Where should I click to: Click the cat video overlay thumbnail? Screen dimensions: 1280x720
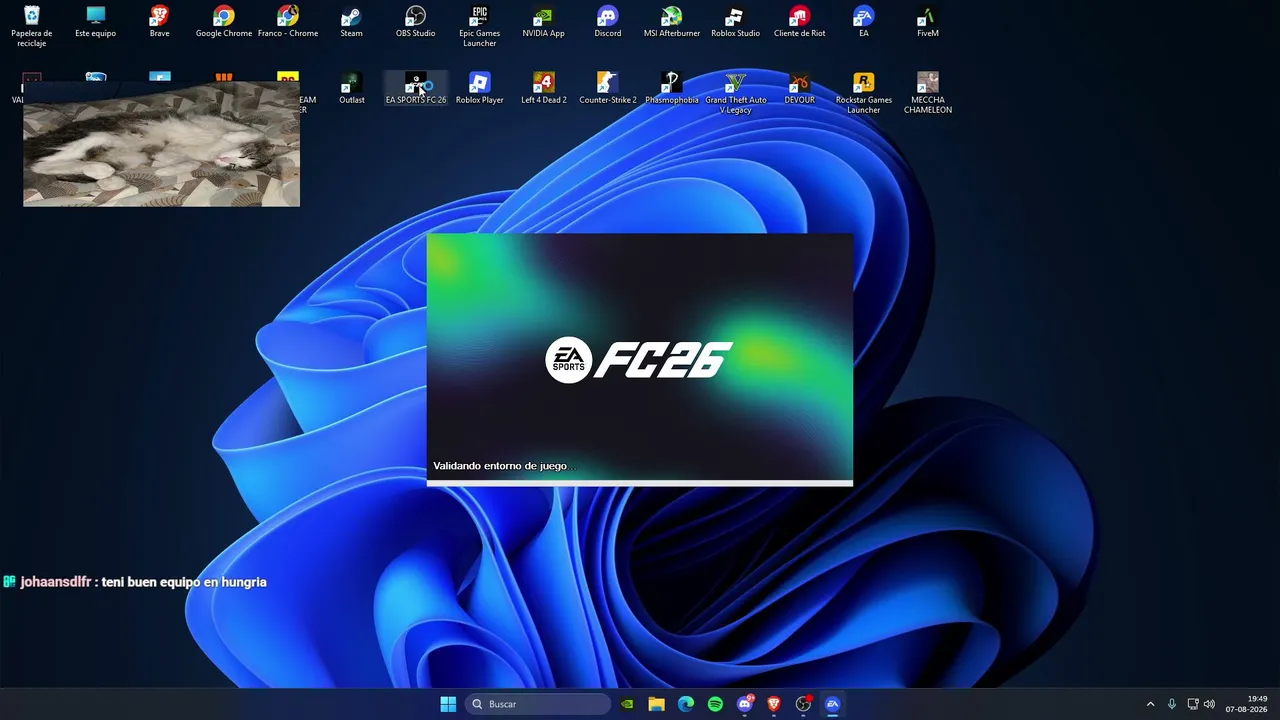[161, 144]
